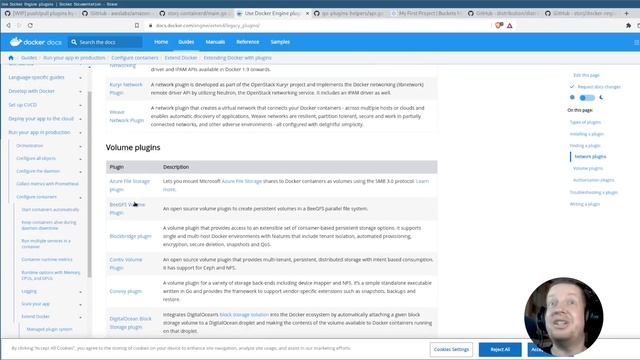Image resolution: width=640 pixels, height=360 pixels.
Task: Open the Brave Shields lion icon
Action: click(x=498, y=25)
